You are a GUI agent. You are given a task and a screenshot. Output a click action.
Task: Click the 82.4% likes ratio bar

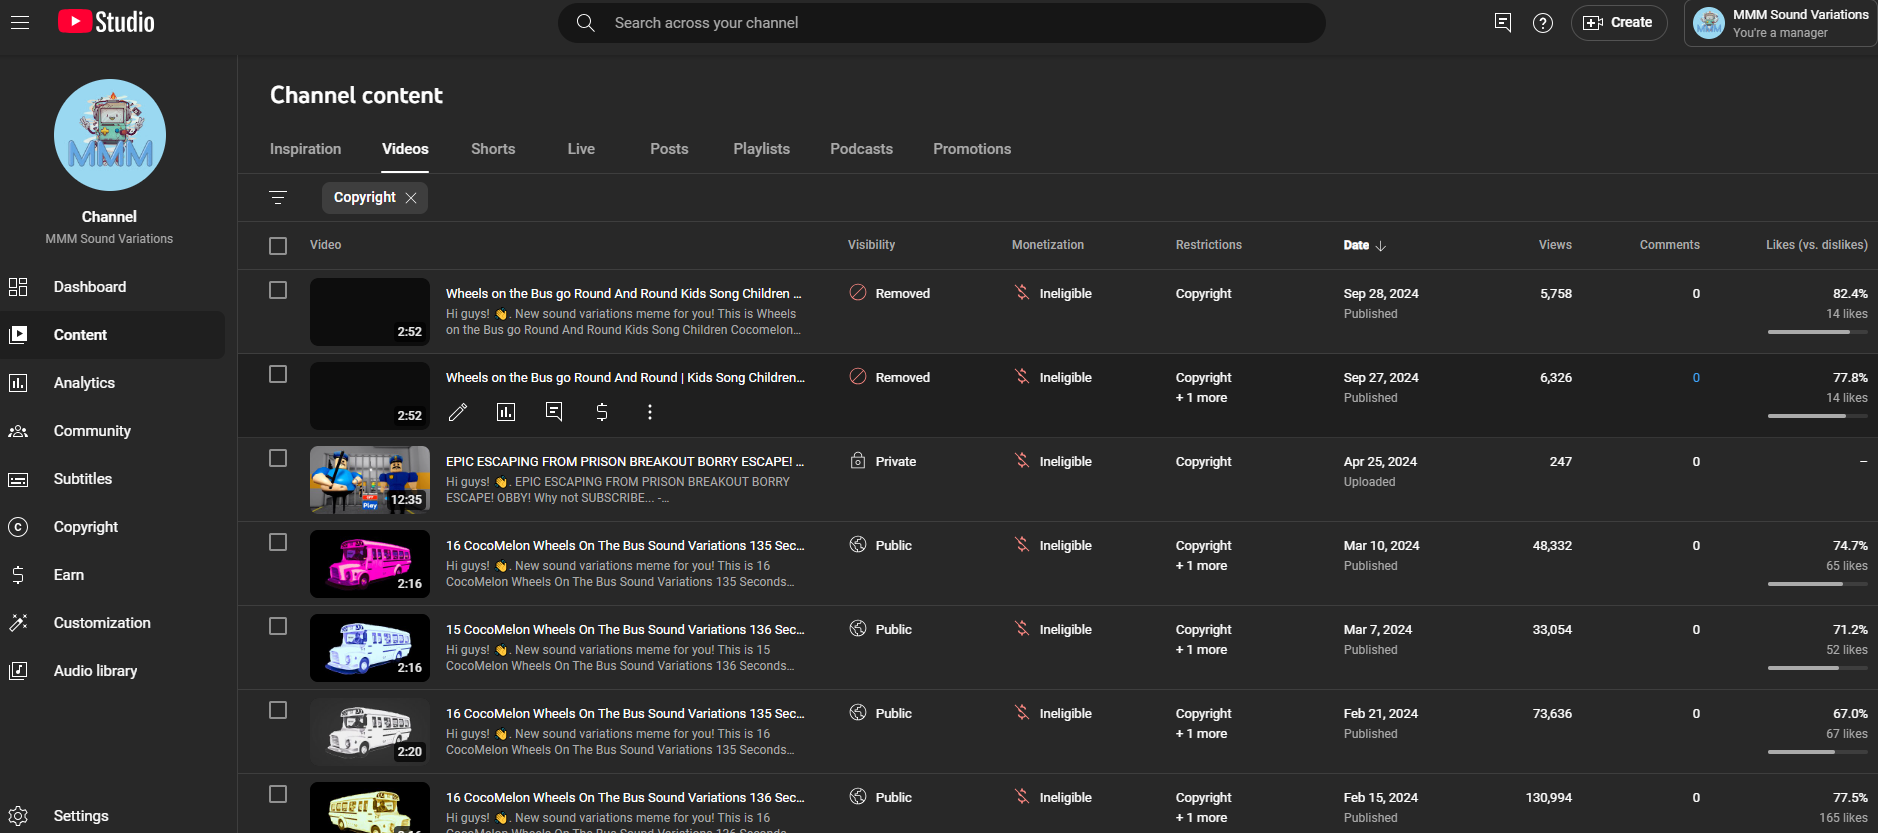pyautogui.click(x=1817, y=332)
